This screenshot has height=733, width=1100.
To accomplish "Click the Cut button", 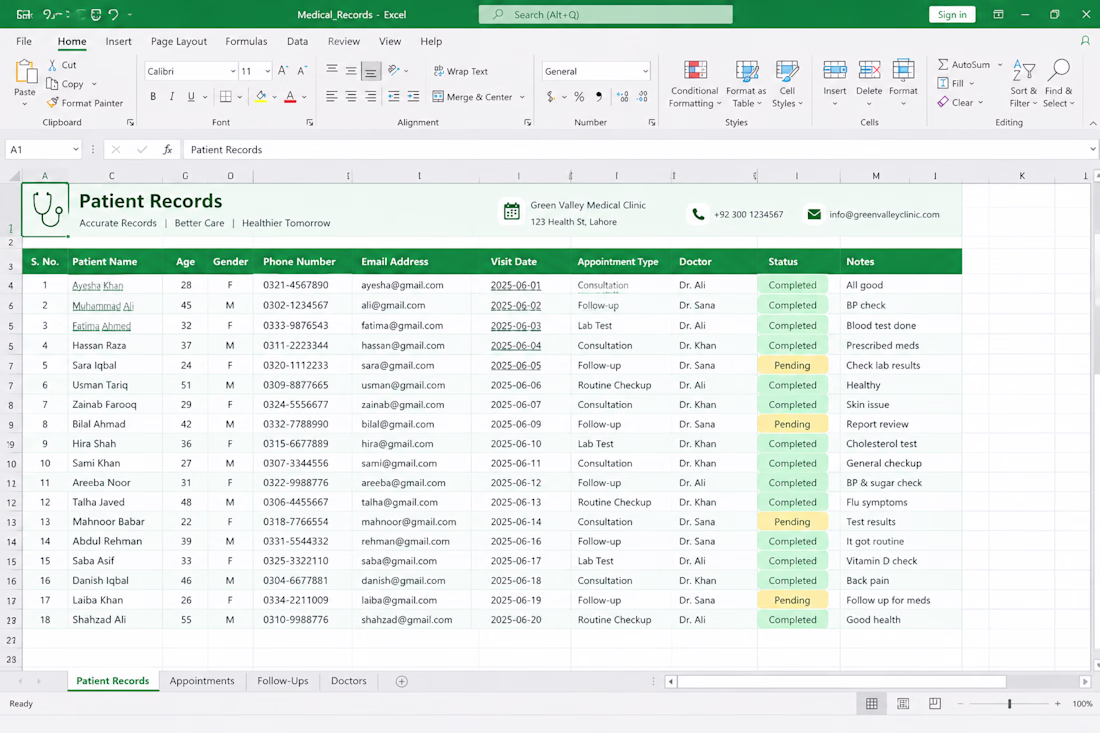I will pos(62,65).
